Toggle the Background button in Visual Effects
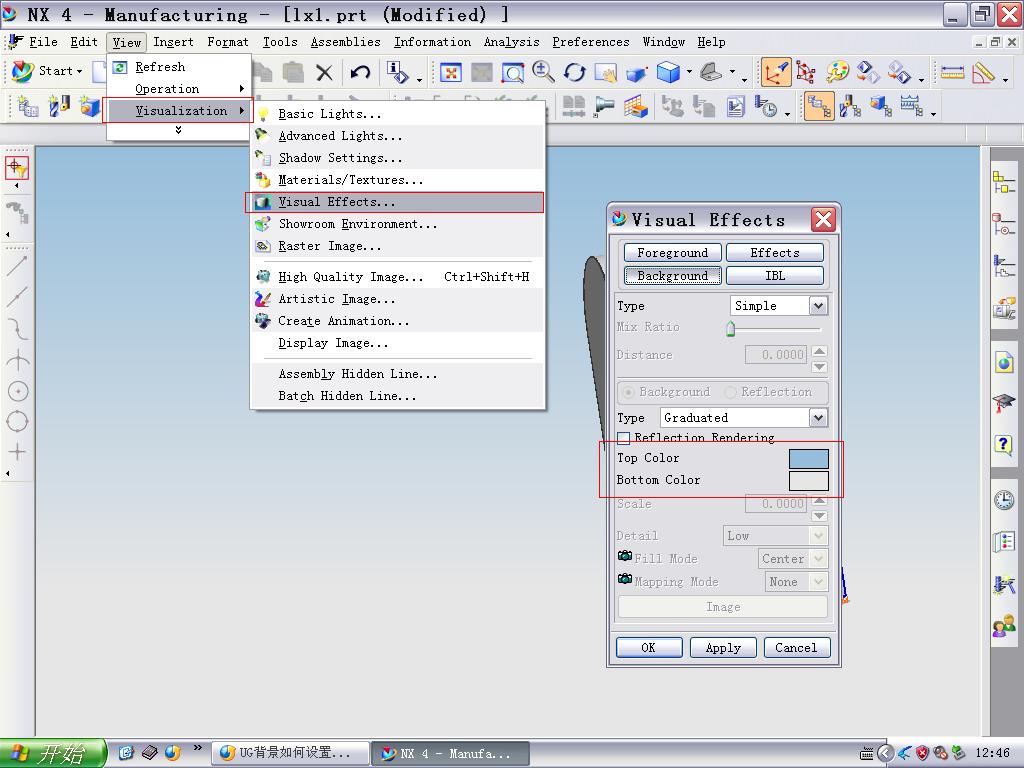This screenshot has height=768, width=1024. click(673, 276)
